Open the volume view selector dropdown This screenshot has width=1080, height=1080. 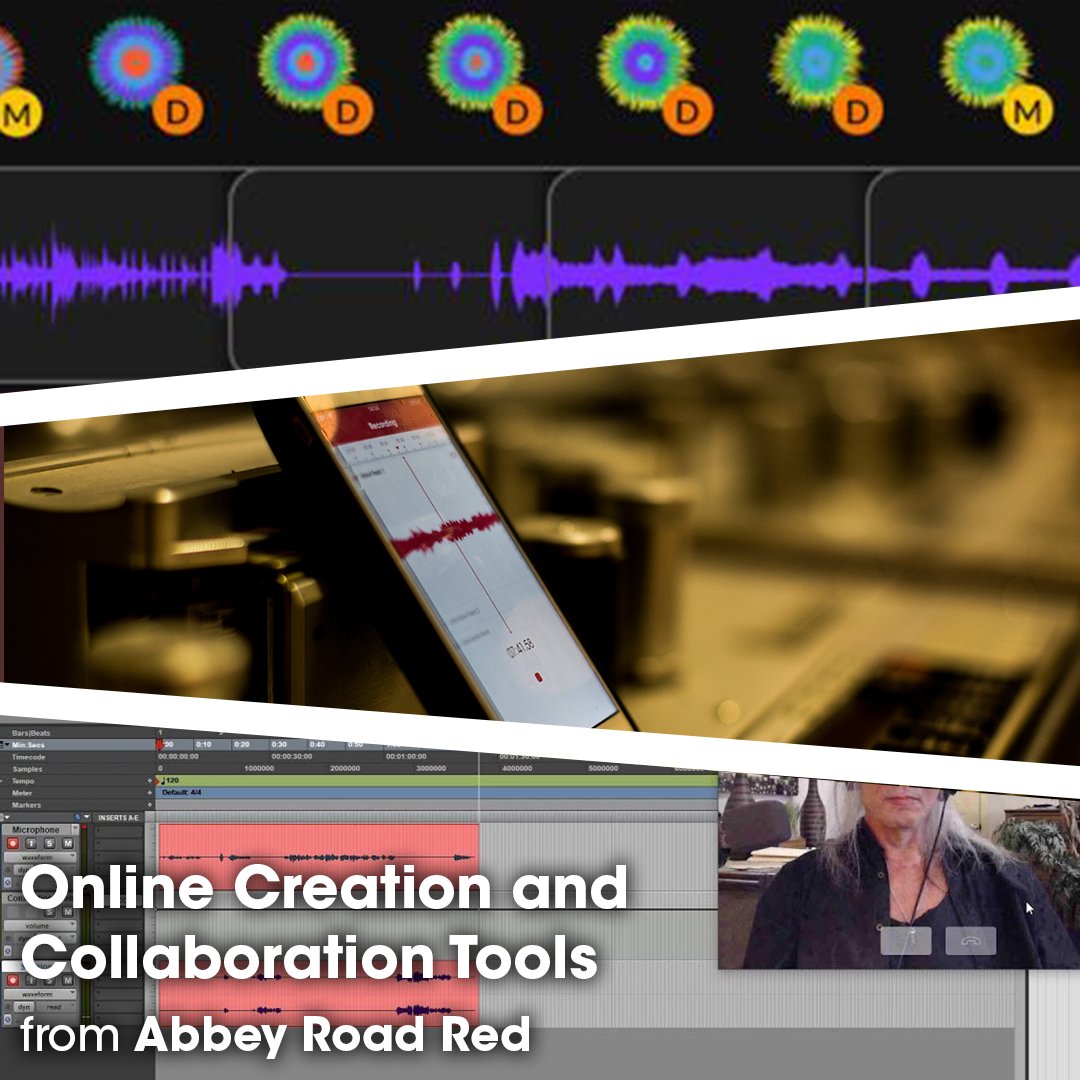[x=41, y=926]
